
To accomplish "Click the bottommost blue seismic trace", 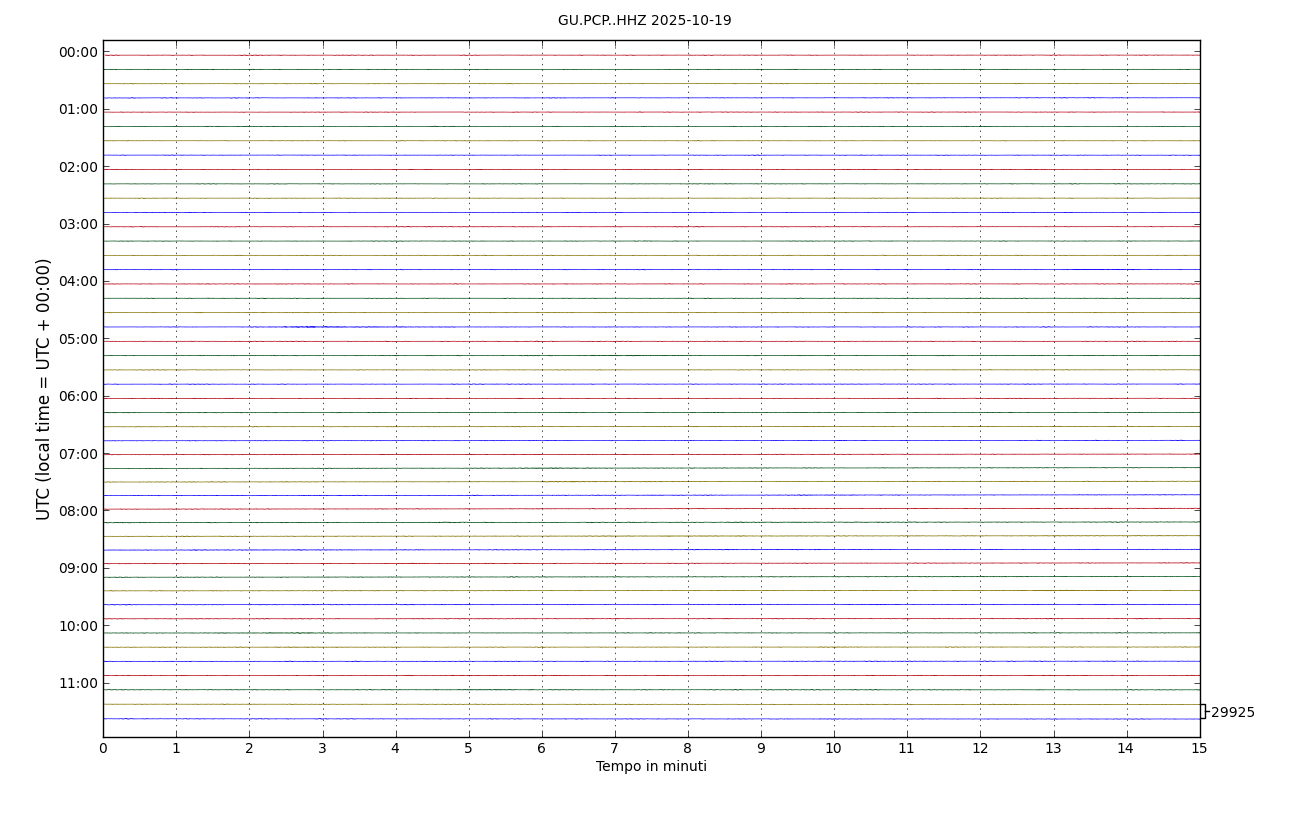I will pos(650,718).
